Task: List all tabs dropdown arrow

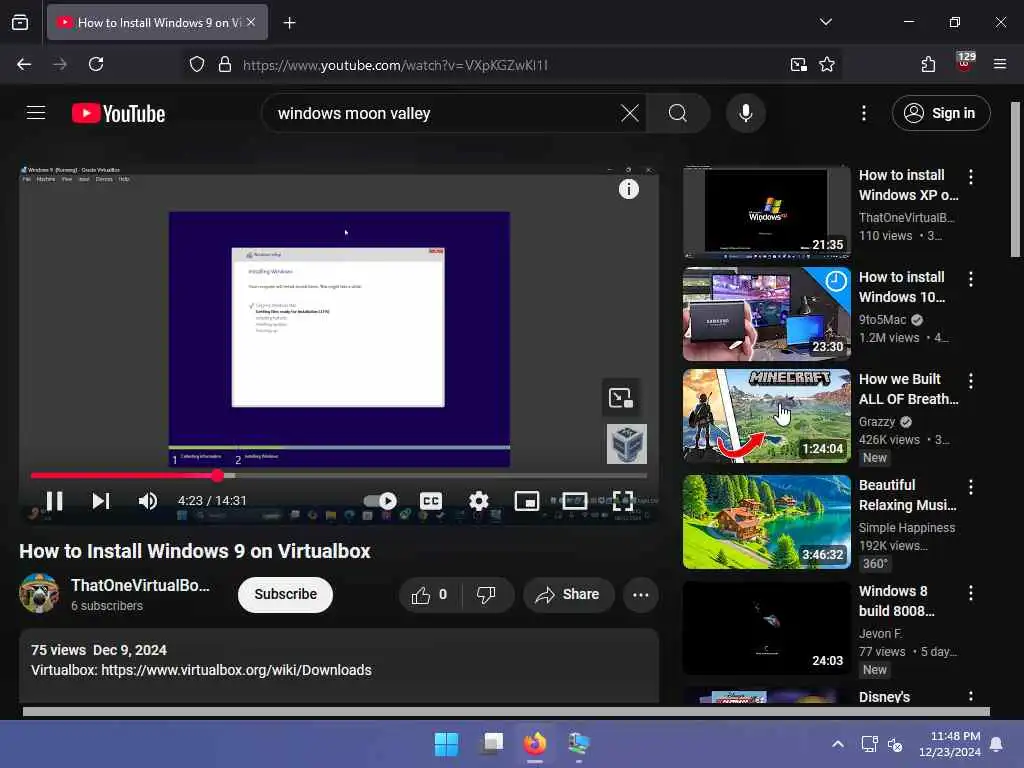Action: tap(825, 22)
